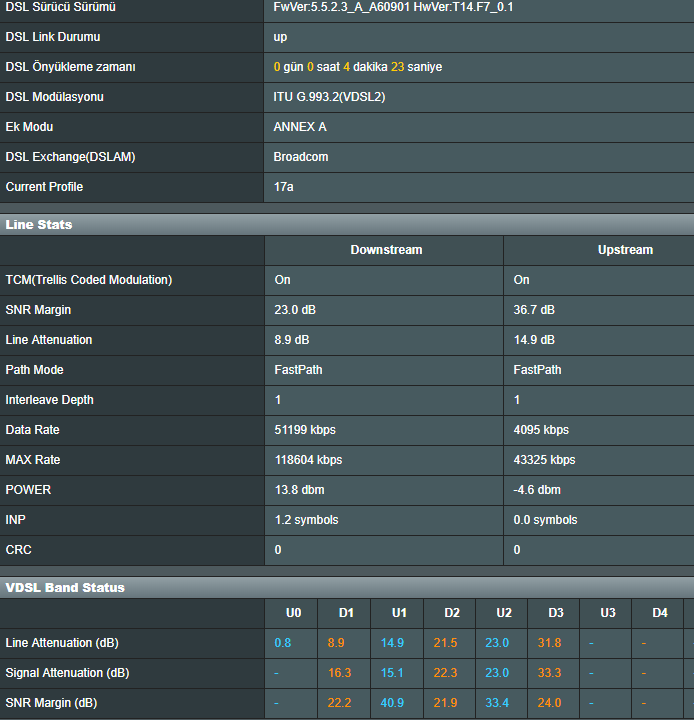694x720 pixels.
Task: Click the DSL Önyükleme zamanı uptime value
Action: pos(357,67)
